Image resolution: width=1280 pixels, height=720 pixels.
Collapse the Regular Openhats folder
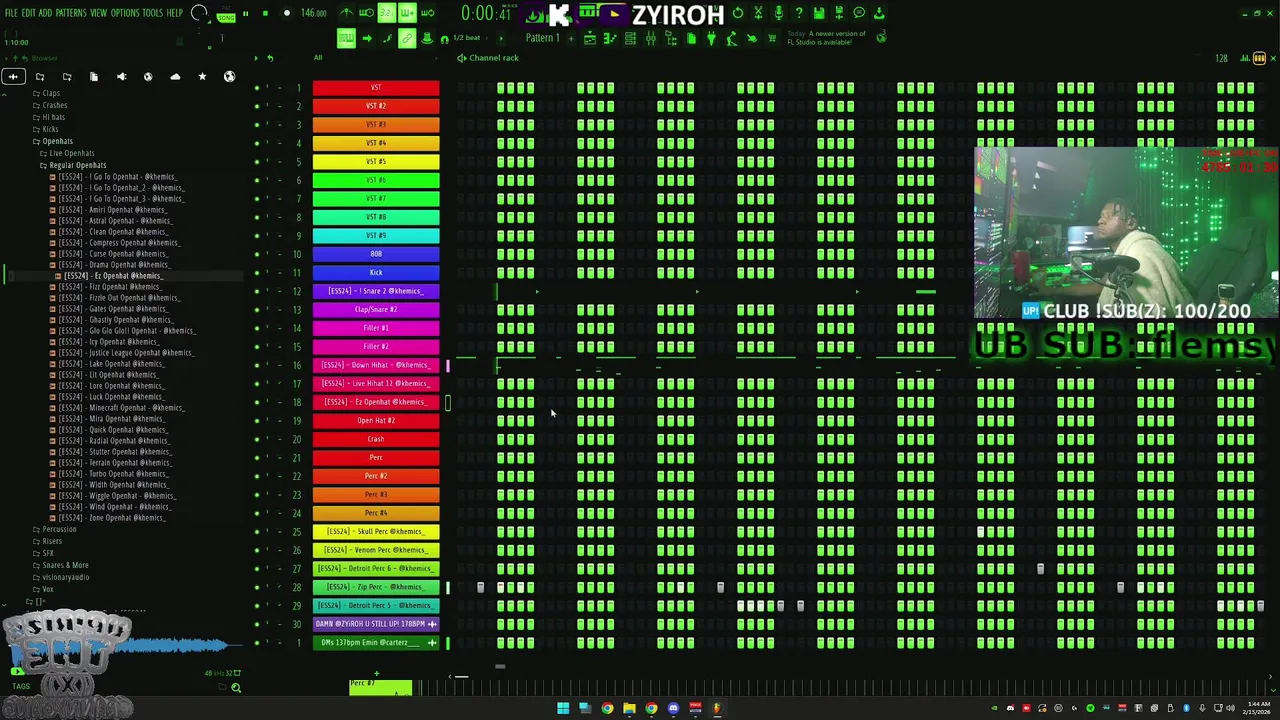point(77,165)
